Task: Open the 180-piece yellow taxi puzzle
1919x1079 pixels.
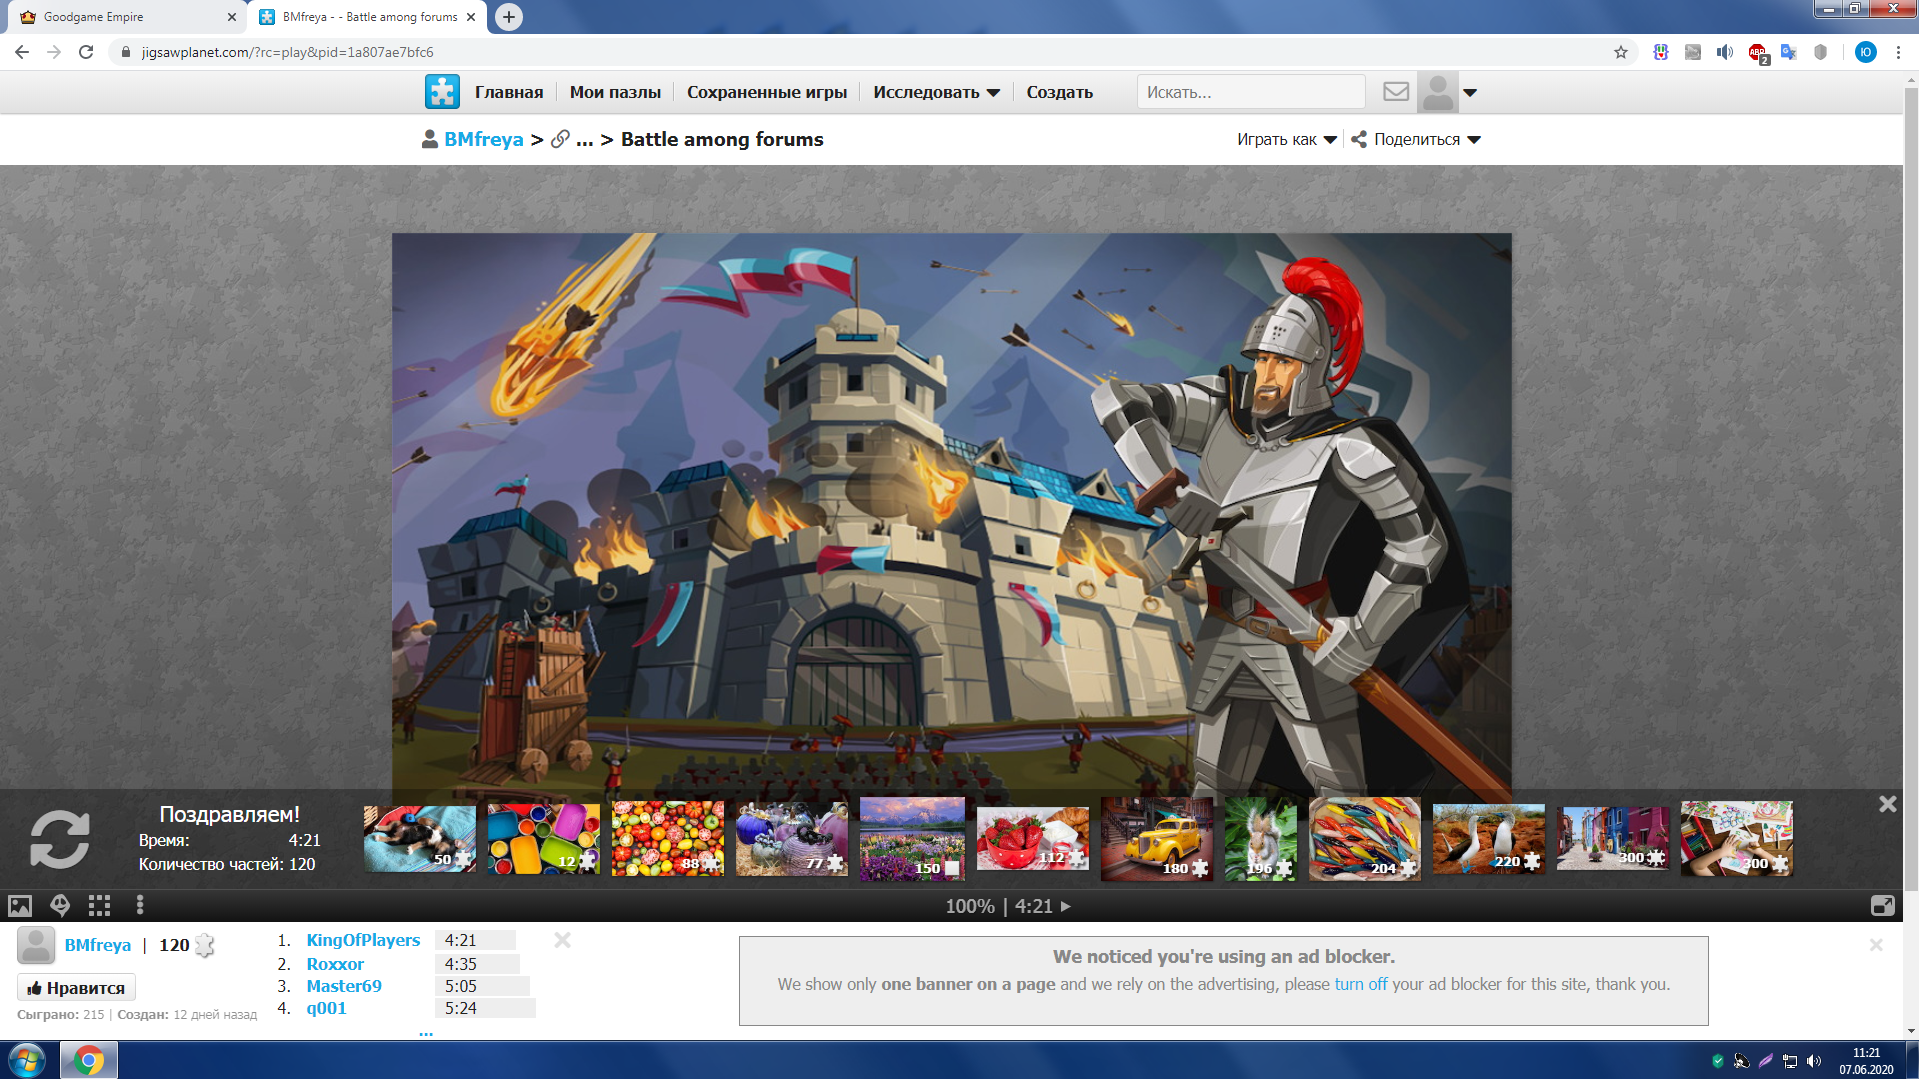Action: tap(1157, 839)
